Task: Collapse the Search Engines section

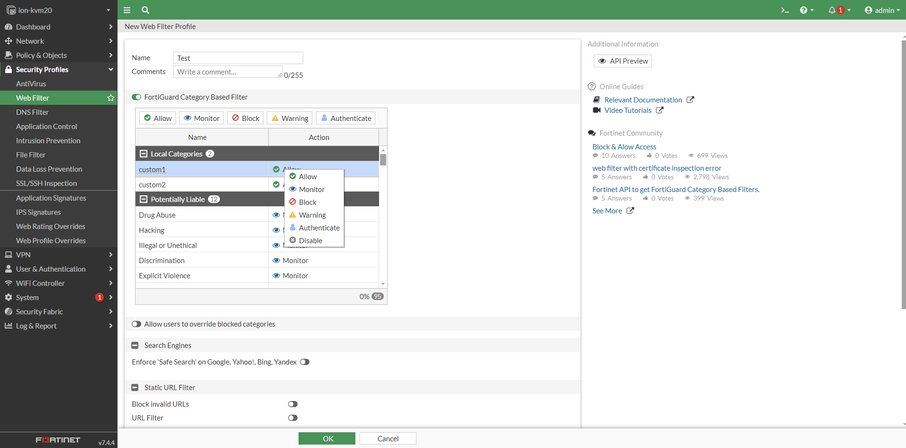Action: click(x=135, y=345)
